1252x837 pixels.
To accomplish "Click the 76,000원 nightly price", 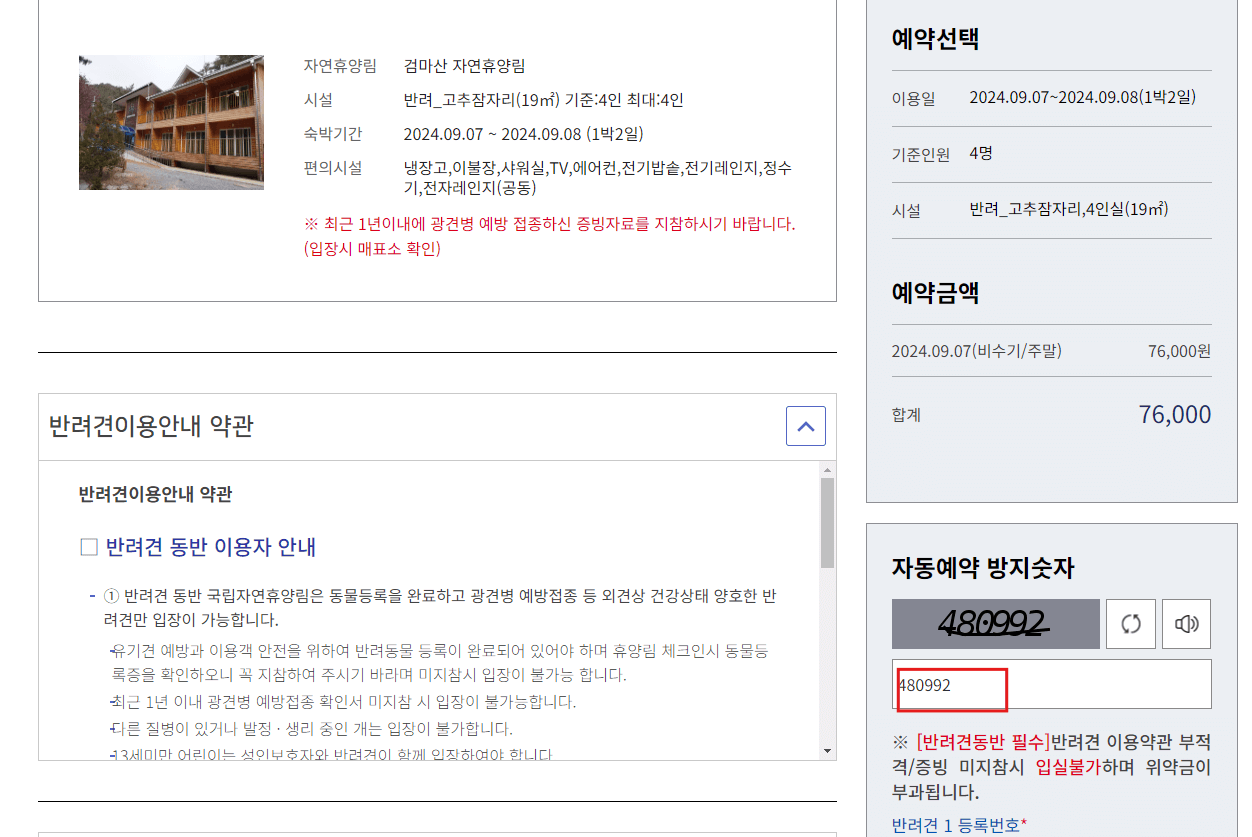I will (x=1179, y=351).
